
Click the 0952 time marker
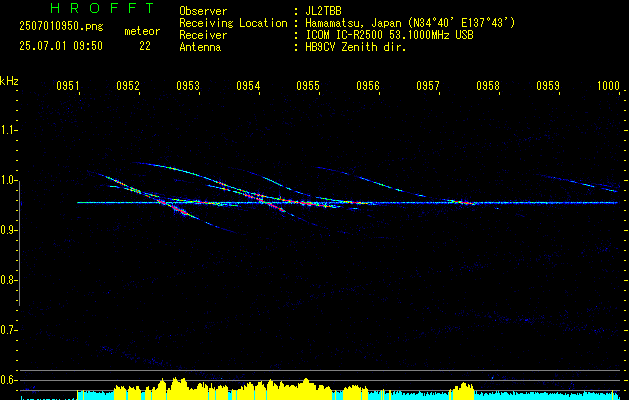pyautogui.click(x=128, y=86)
